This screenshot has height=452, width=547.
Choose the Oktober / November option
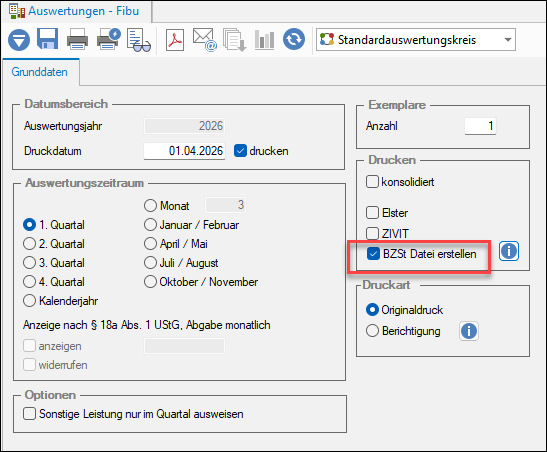tap(150, 281)
